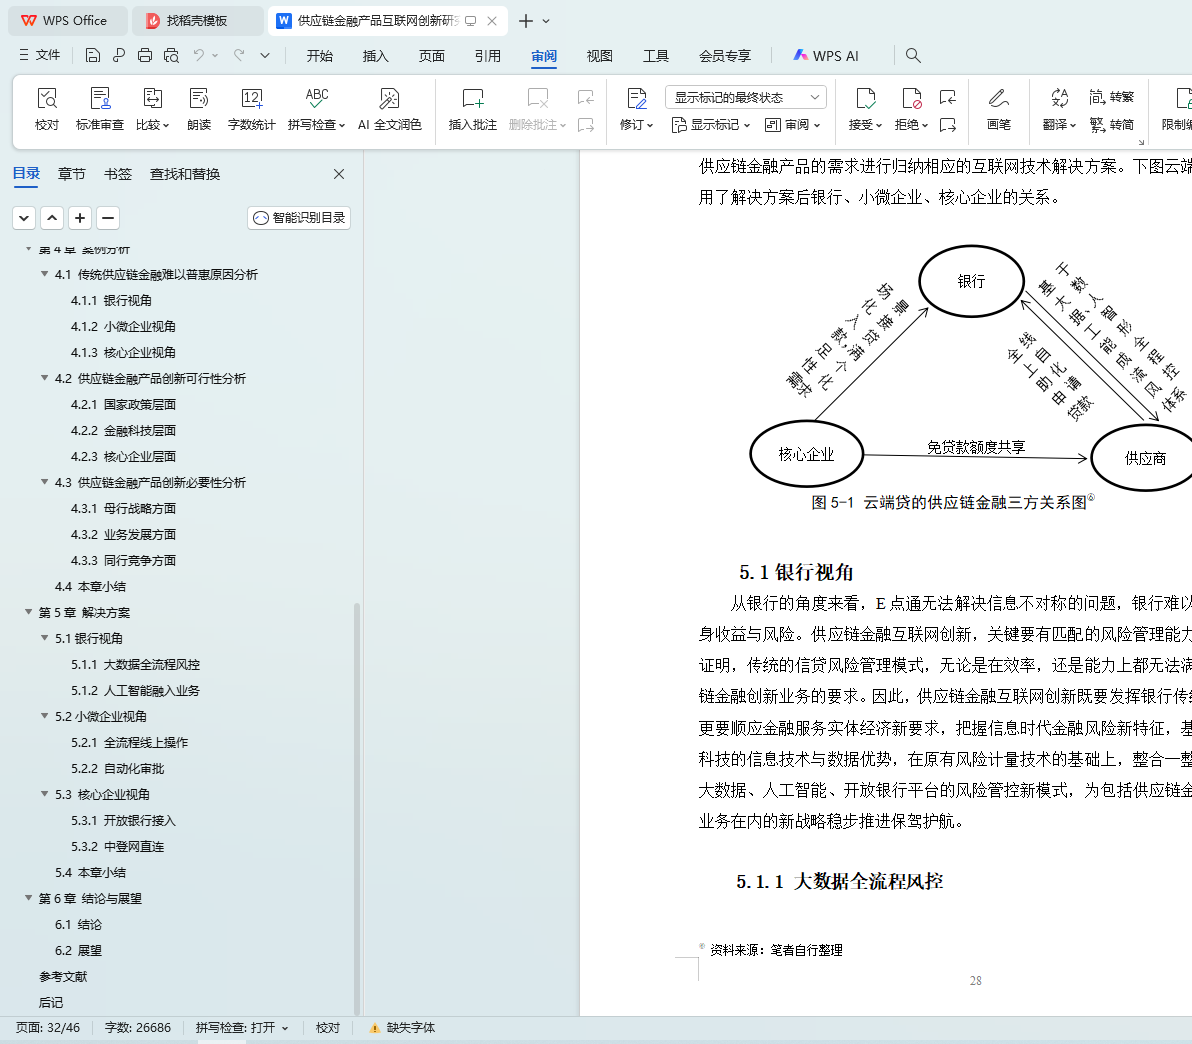Collapse the 4.2 供应链金融产品创新可行性分析 node
The image size is (1192, 1044).
[45, 378]
